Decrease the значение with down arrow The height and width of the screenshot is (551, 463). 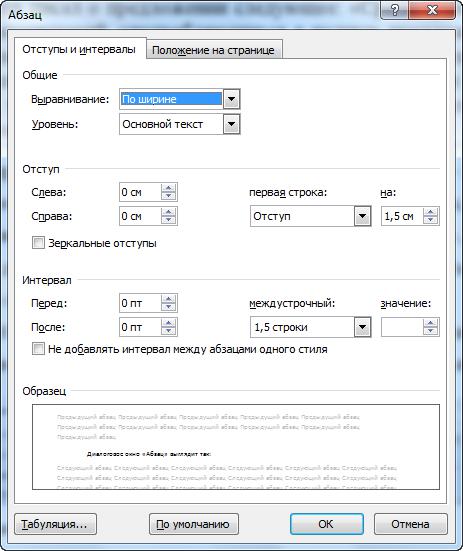pos(431,331)
